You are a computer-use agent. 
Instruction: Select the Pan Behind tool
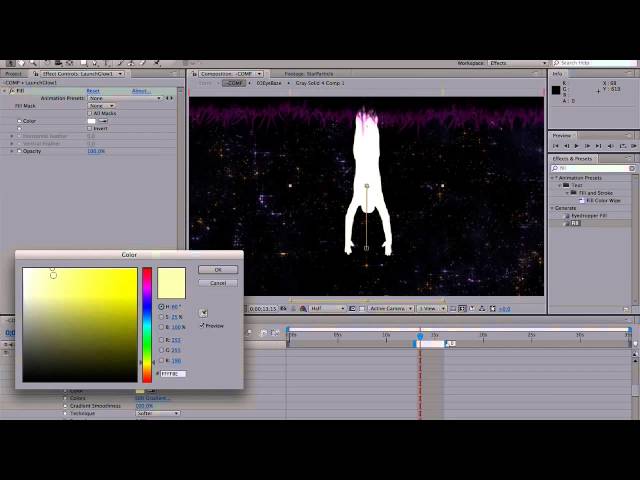69,63
